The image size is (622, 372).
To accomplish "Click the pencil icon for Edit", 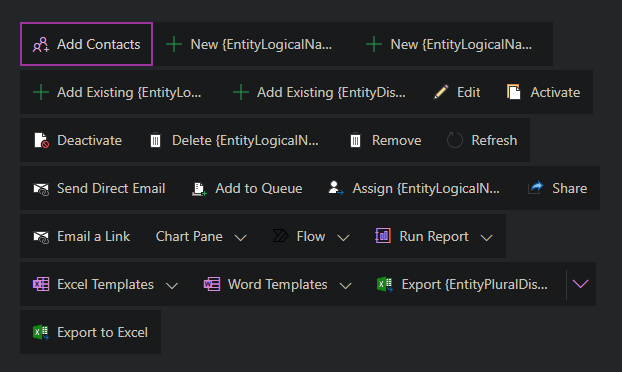I will [x=441, y=92].
